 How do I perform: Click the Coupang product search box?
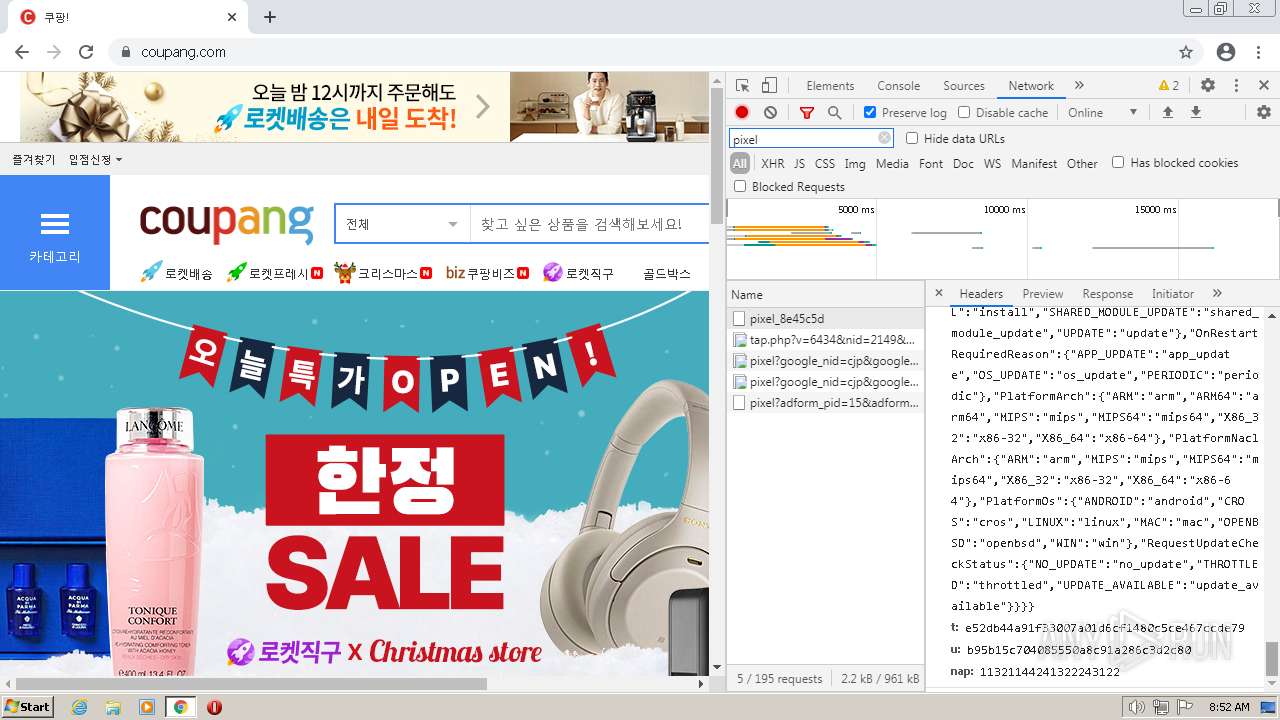tap(590, 224)
